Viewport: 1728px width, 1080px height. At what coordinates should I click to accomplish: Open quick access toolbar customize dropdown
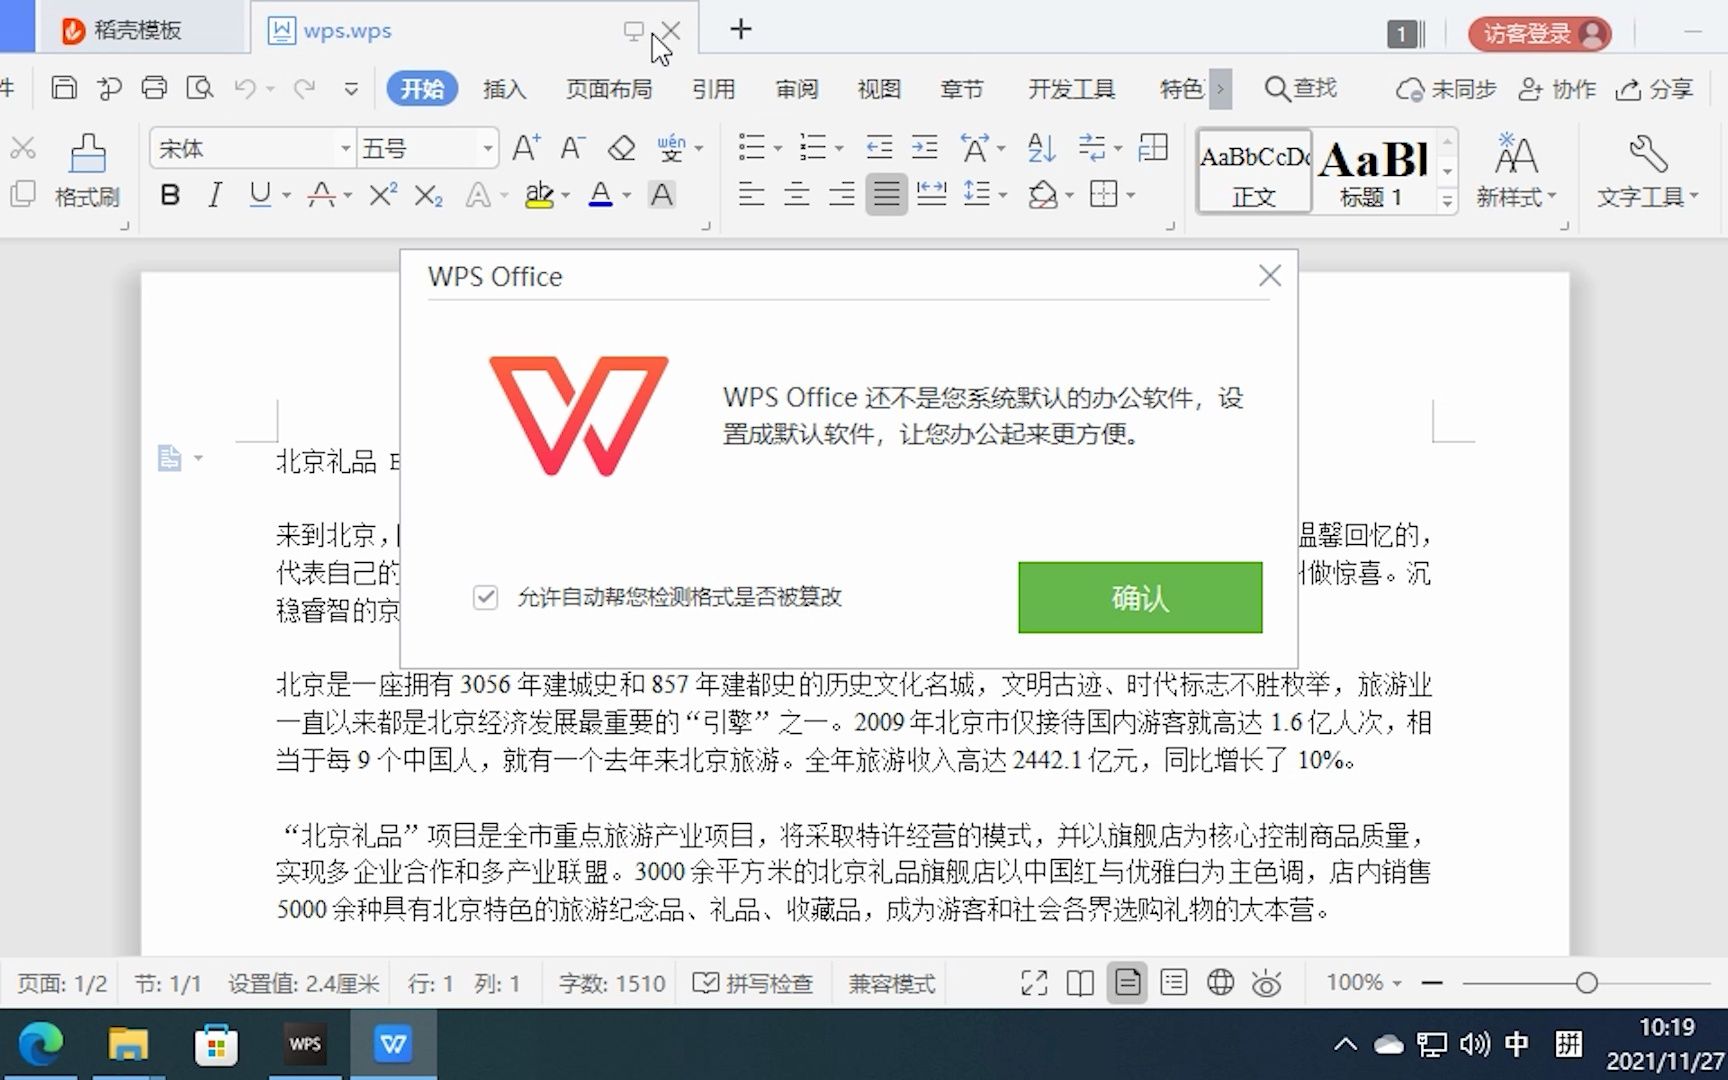351,89
